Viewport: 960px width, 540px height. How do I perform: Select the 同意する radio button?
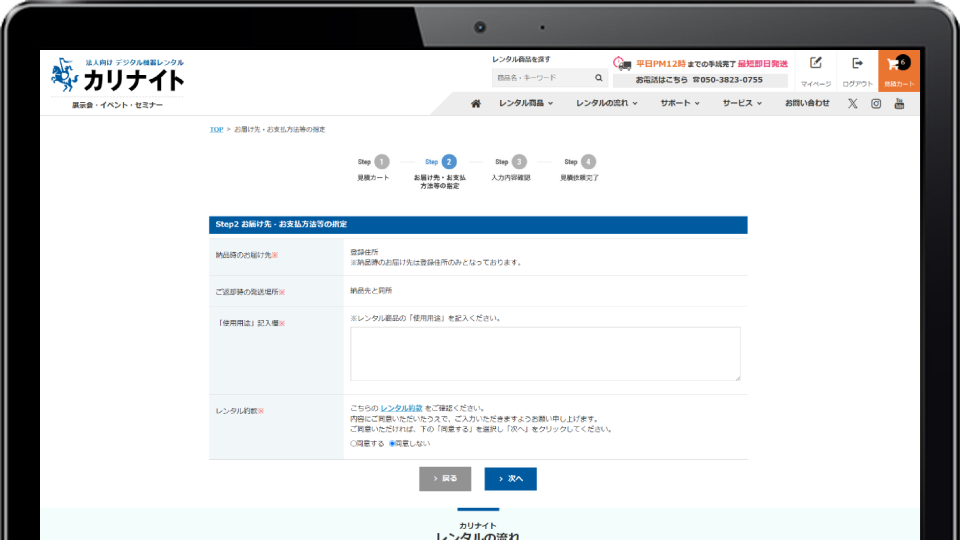tap(353, 443)
